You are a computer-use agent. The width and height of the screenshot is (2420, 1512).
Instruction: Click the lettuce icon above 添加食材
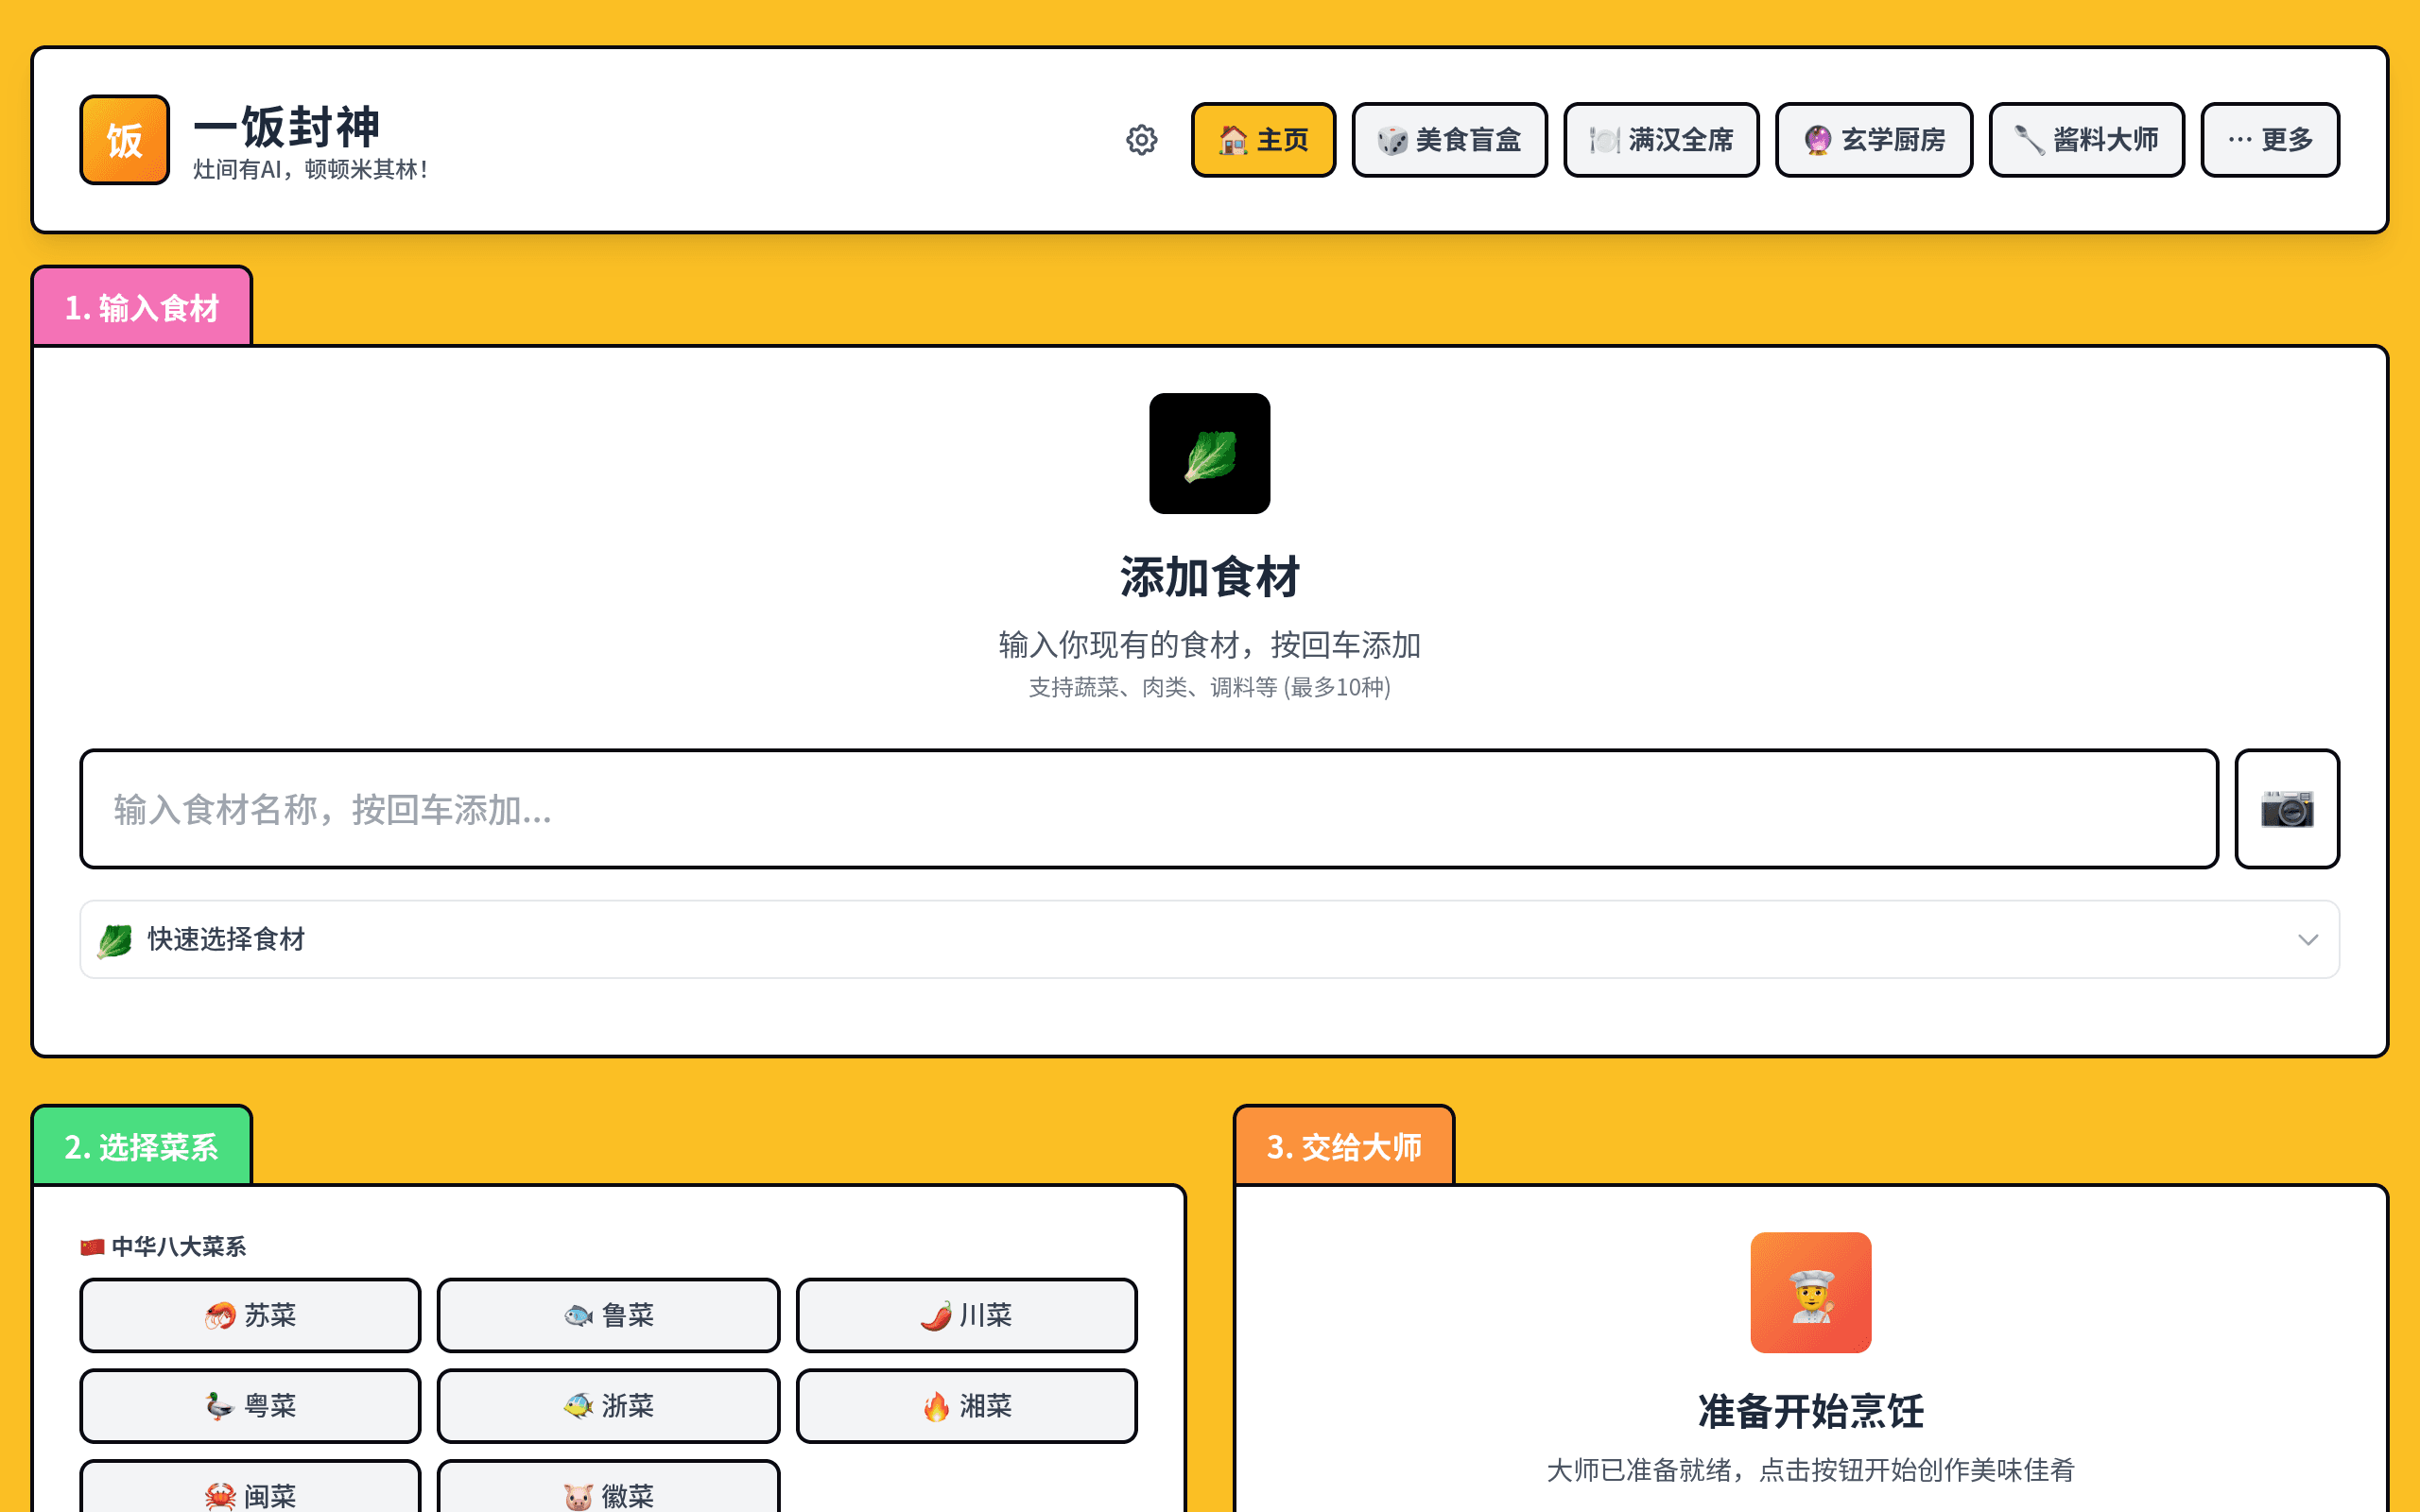click(1210, 453)
